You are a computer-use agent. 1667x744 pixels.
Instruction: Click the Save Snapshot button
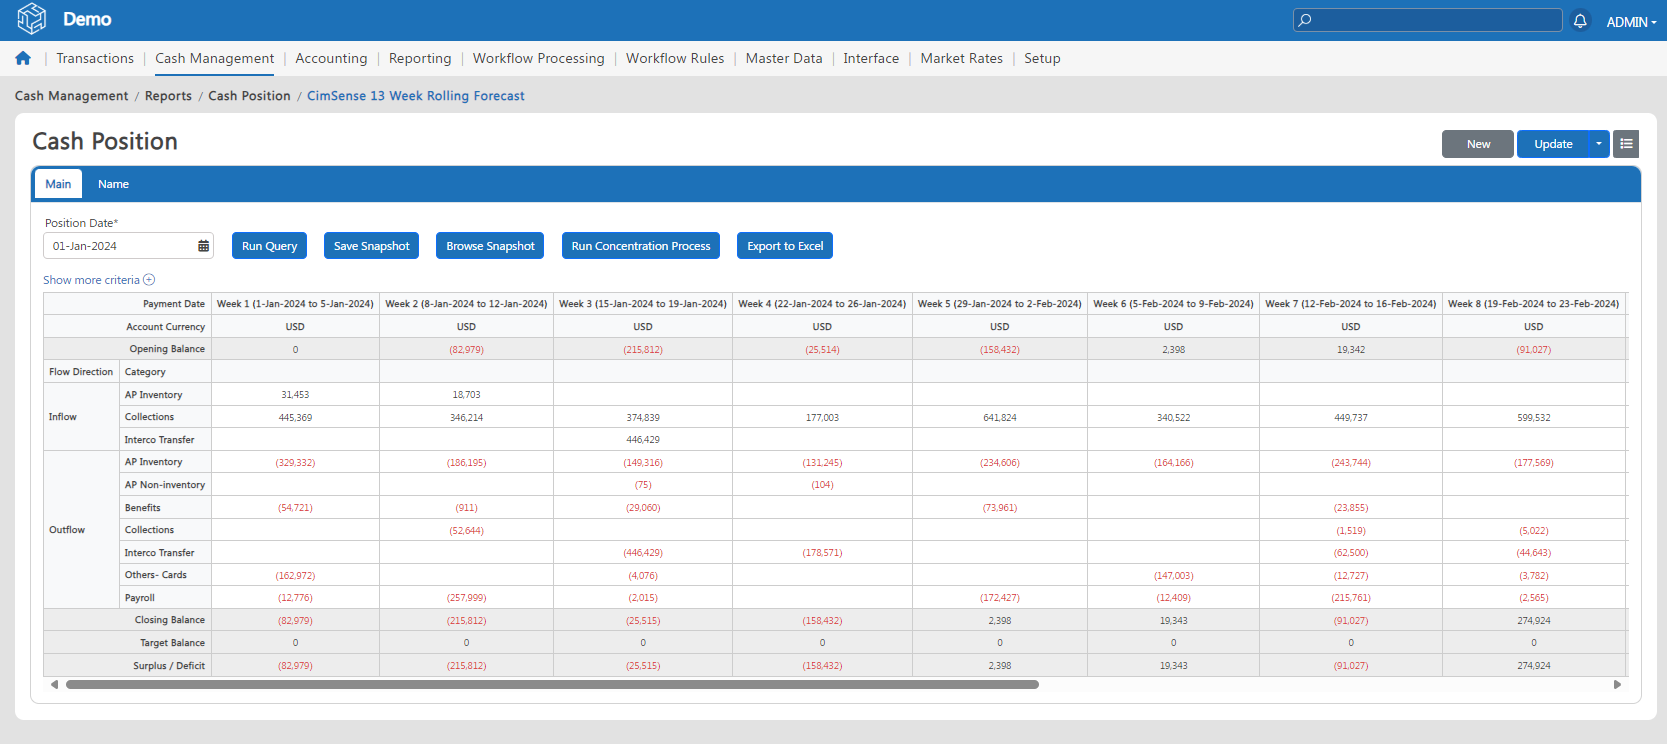click(371, 246)
